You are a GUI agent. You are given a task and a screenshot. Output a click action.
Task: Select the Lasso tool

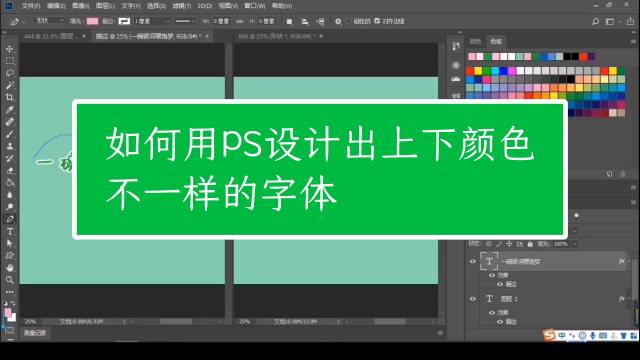(x=10, y=73)
